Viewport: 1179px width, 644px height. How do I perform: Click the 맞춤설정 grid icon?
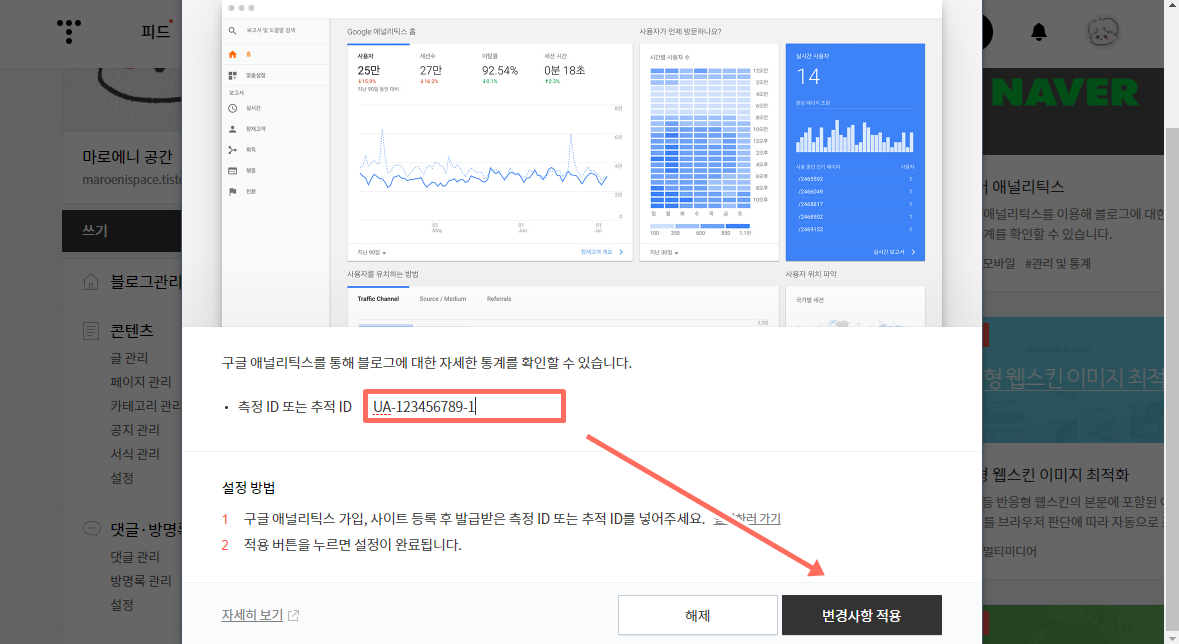tap(232, 73)
